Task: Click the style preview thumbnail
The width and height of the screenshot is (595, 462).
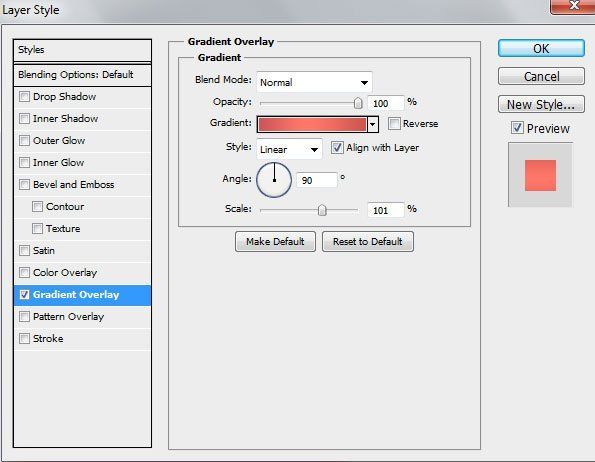Action: point(540,175)
